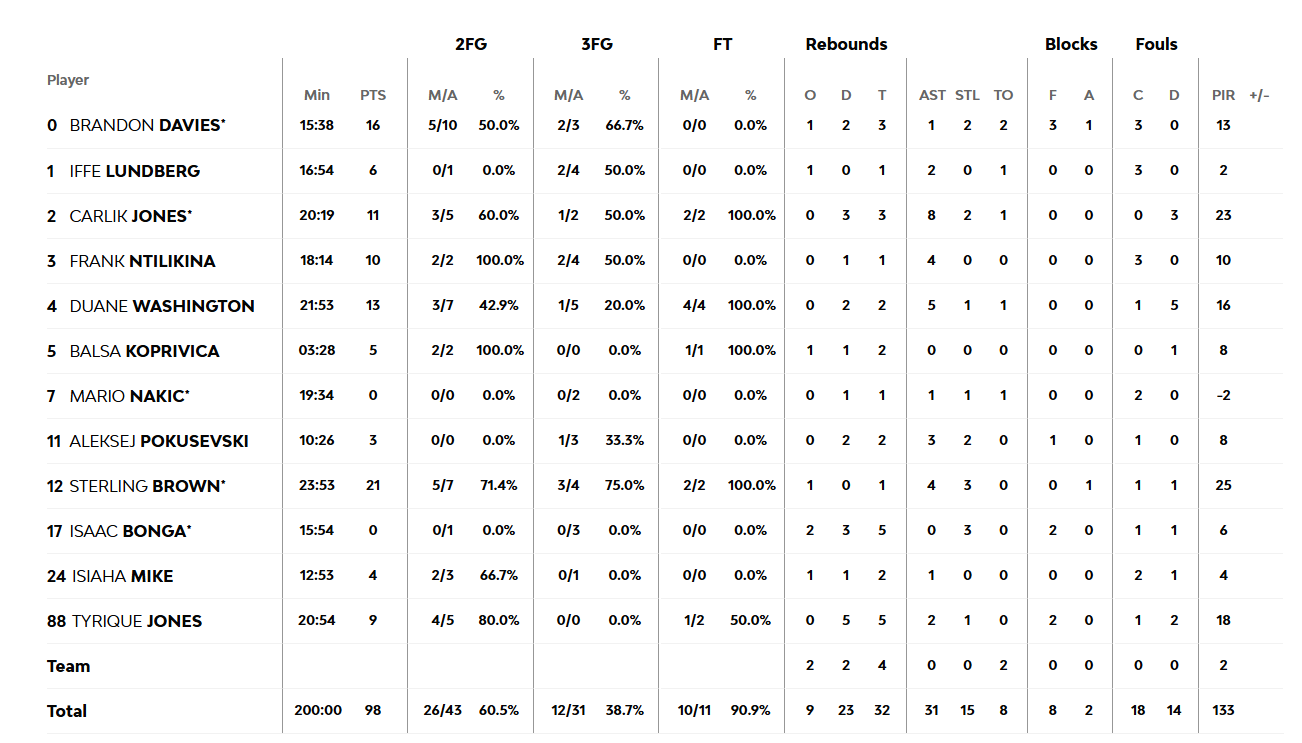Click the +/- column header
Viewport: 1302px width, 743px height.
[x=1259, y=95]
